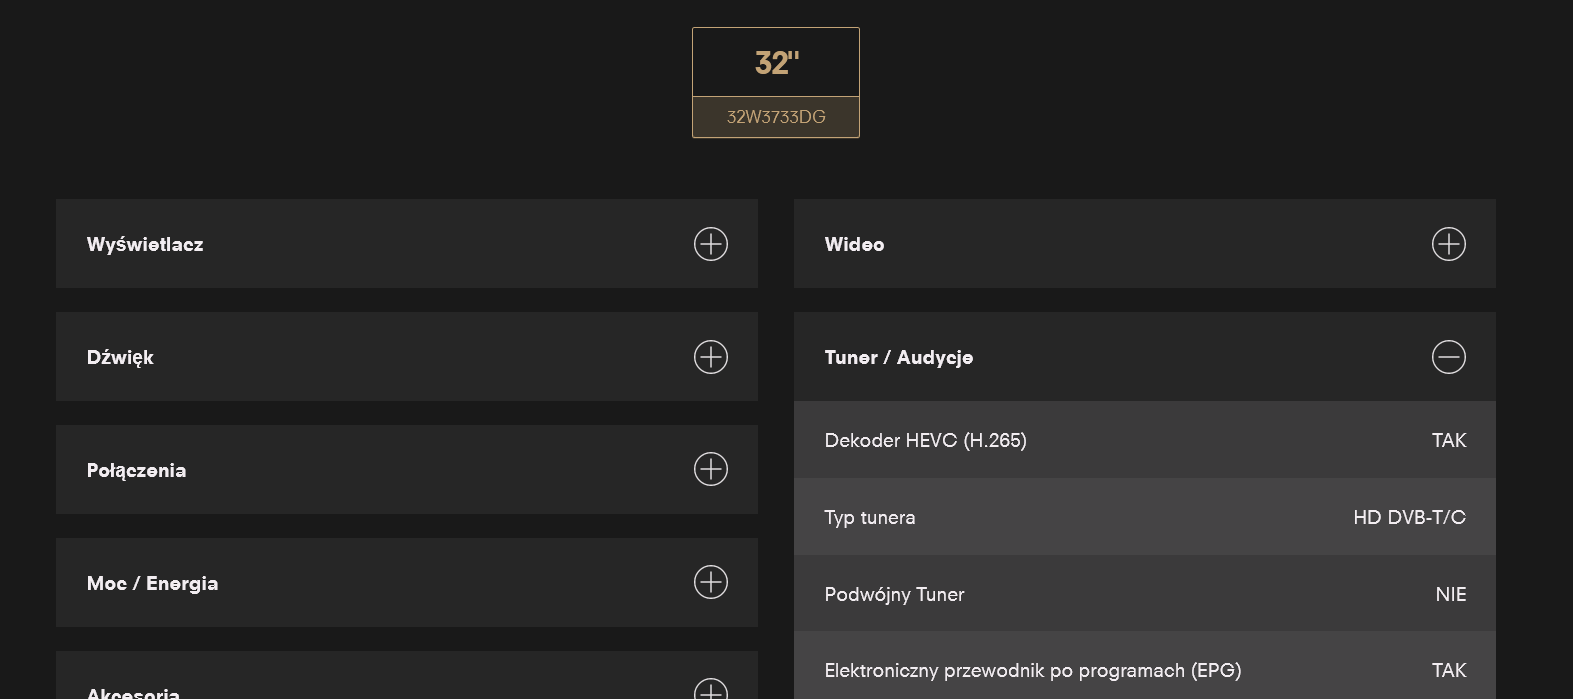The height and width of the screenshot is (699, 1573).
Task: Click plus icon in Akcesoria row
Action: (711, 690)
